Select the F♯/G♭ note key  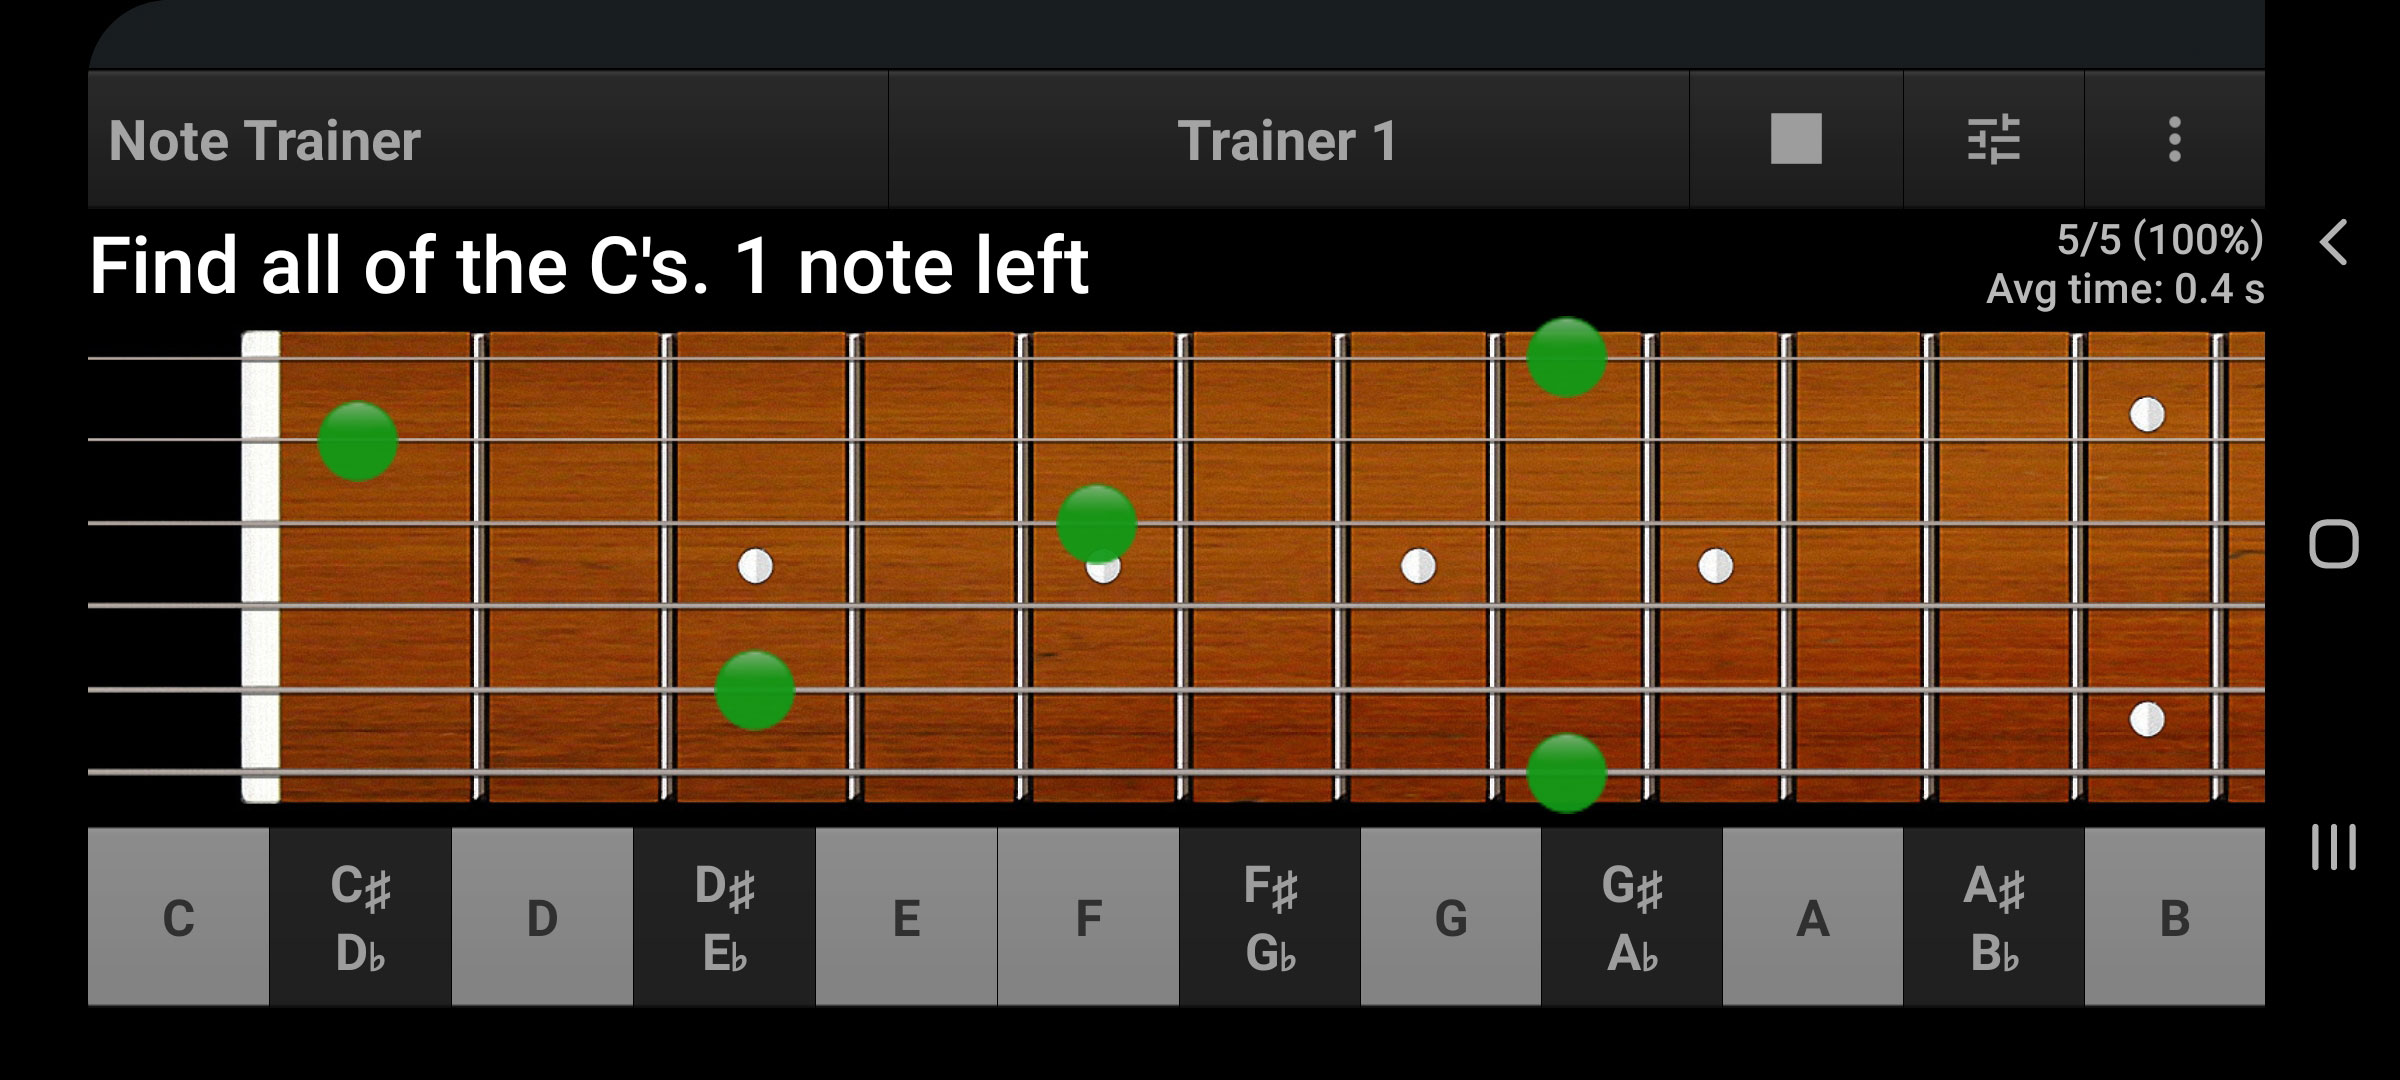(1270, 917)
